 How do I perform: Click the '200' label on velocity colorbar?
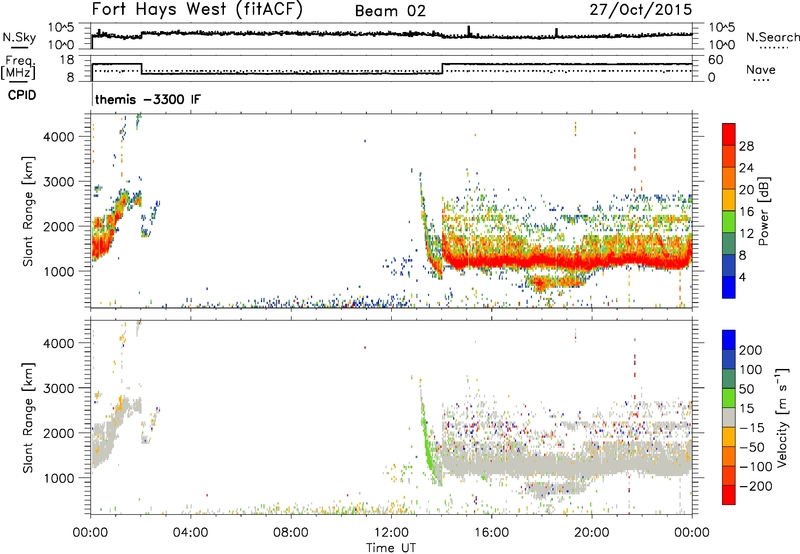[x=751, y=350]
